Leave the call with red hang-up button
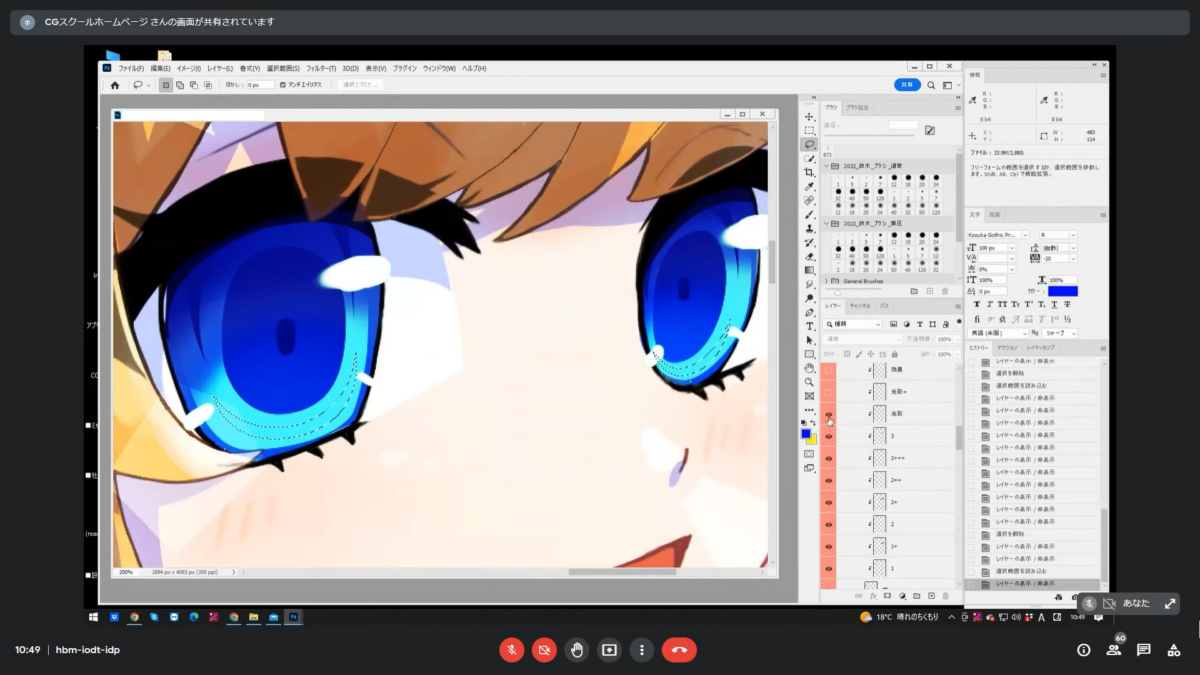 click(679, 650)
